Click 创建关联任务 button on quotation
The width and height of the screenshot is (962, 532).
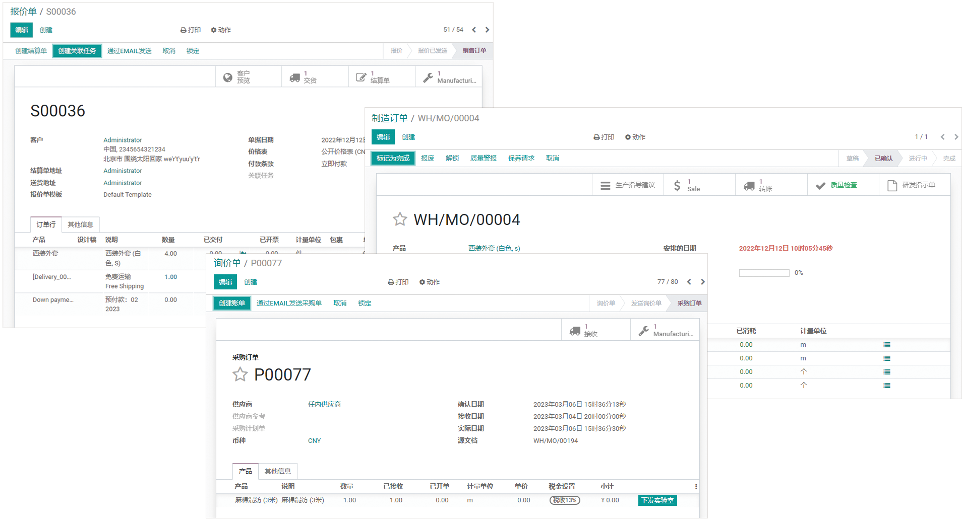point(77,50)
